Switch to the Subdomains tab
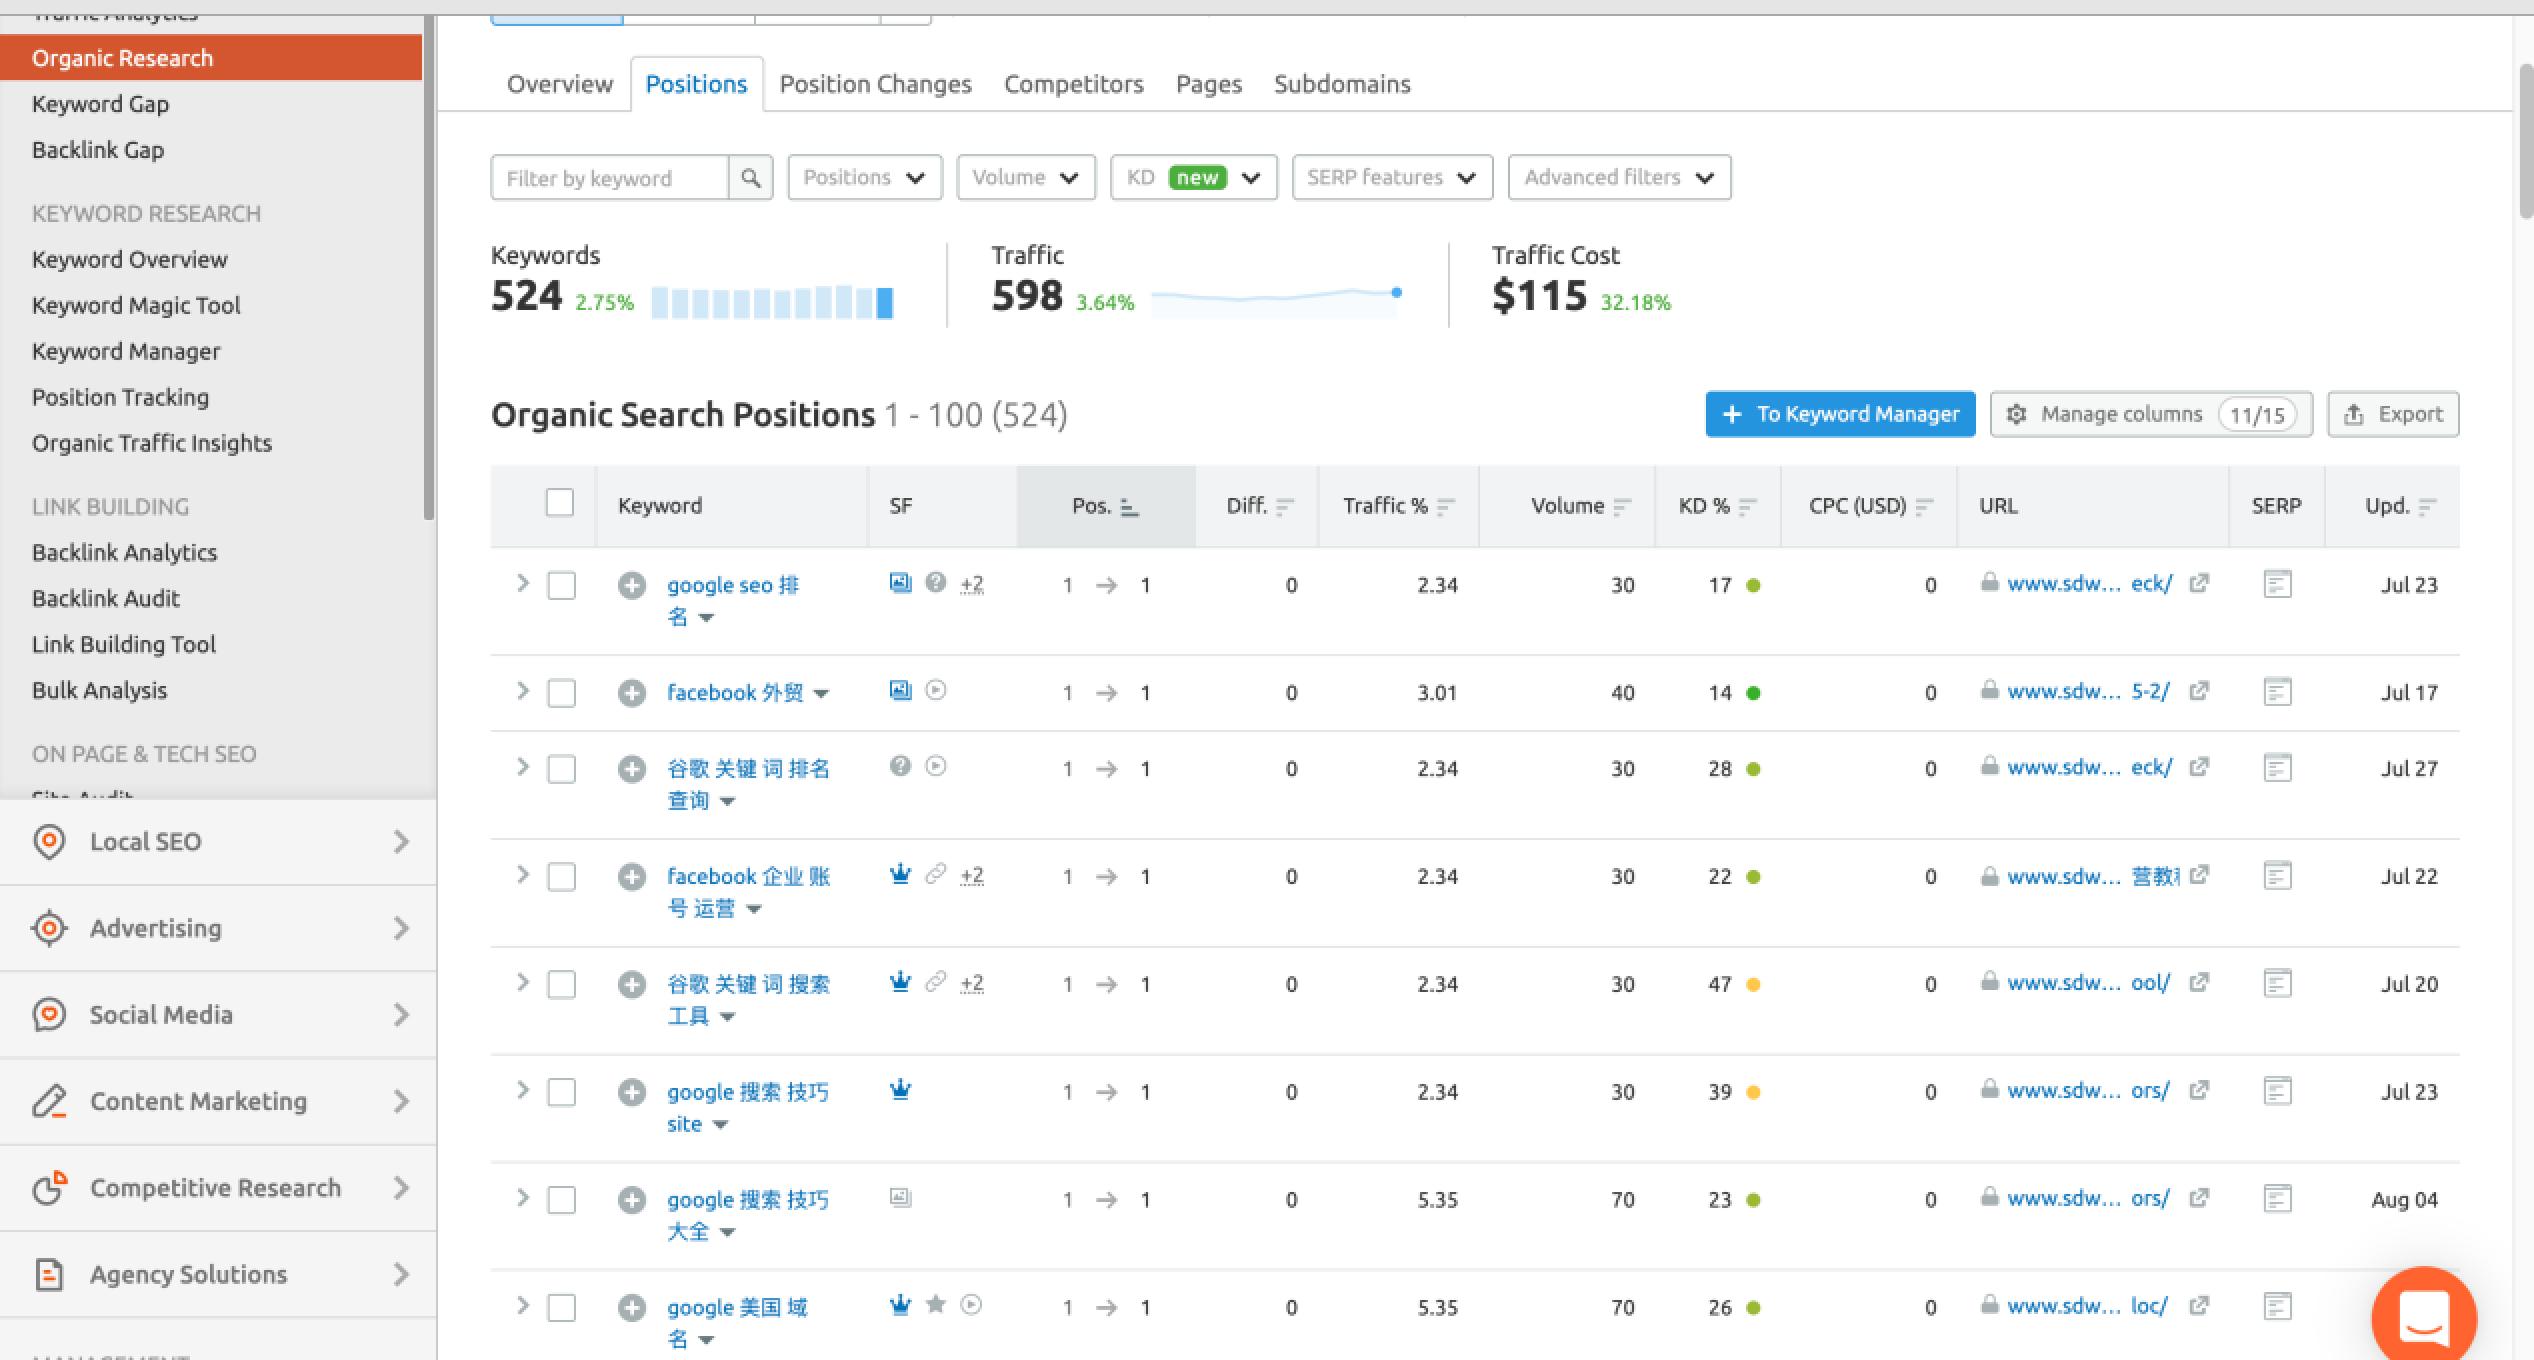Image resolution: width=2534 pixels, height=1360 pixels. 1342,85
